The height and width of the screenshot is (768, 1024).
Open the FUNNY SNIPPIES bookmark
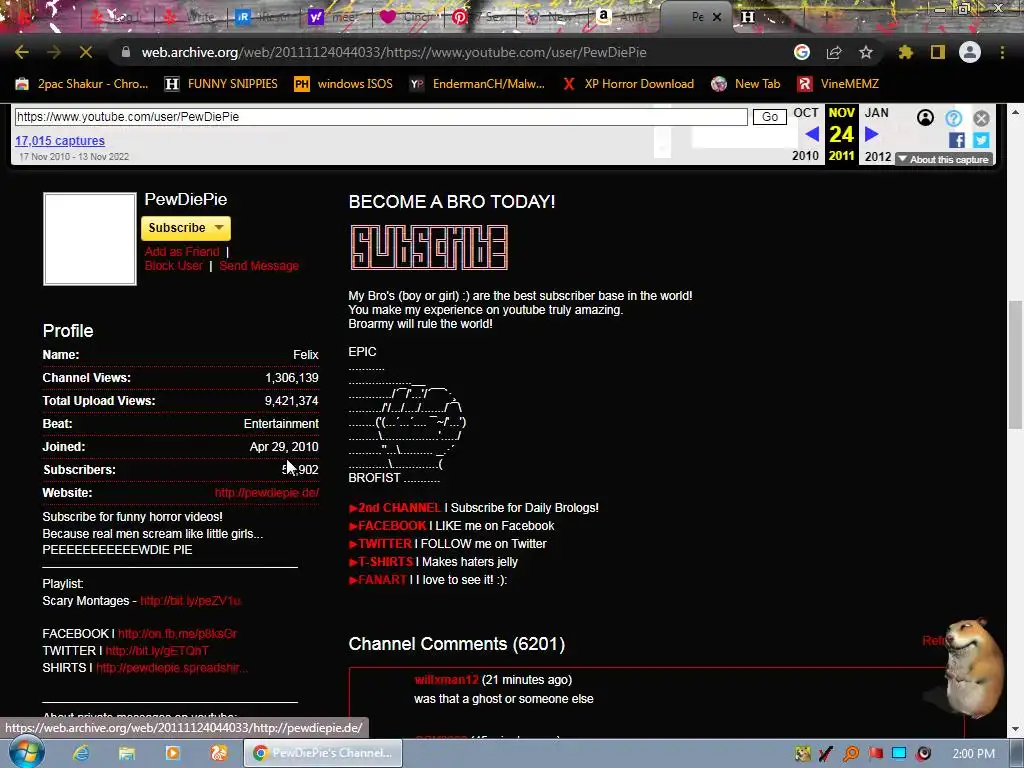(221, 84)
